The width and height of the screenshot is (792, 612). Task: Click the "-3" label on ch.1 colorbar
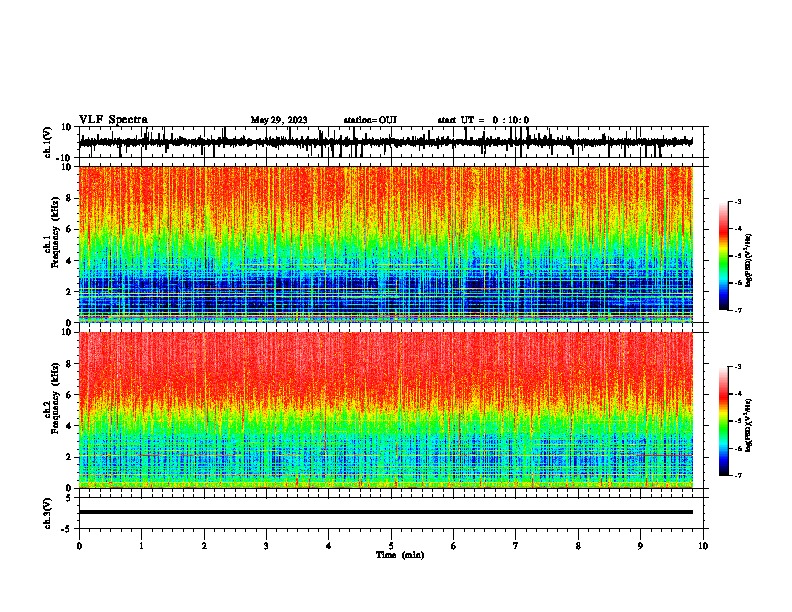[737, 201]
